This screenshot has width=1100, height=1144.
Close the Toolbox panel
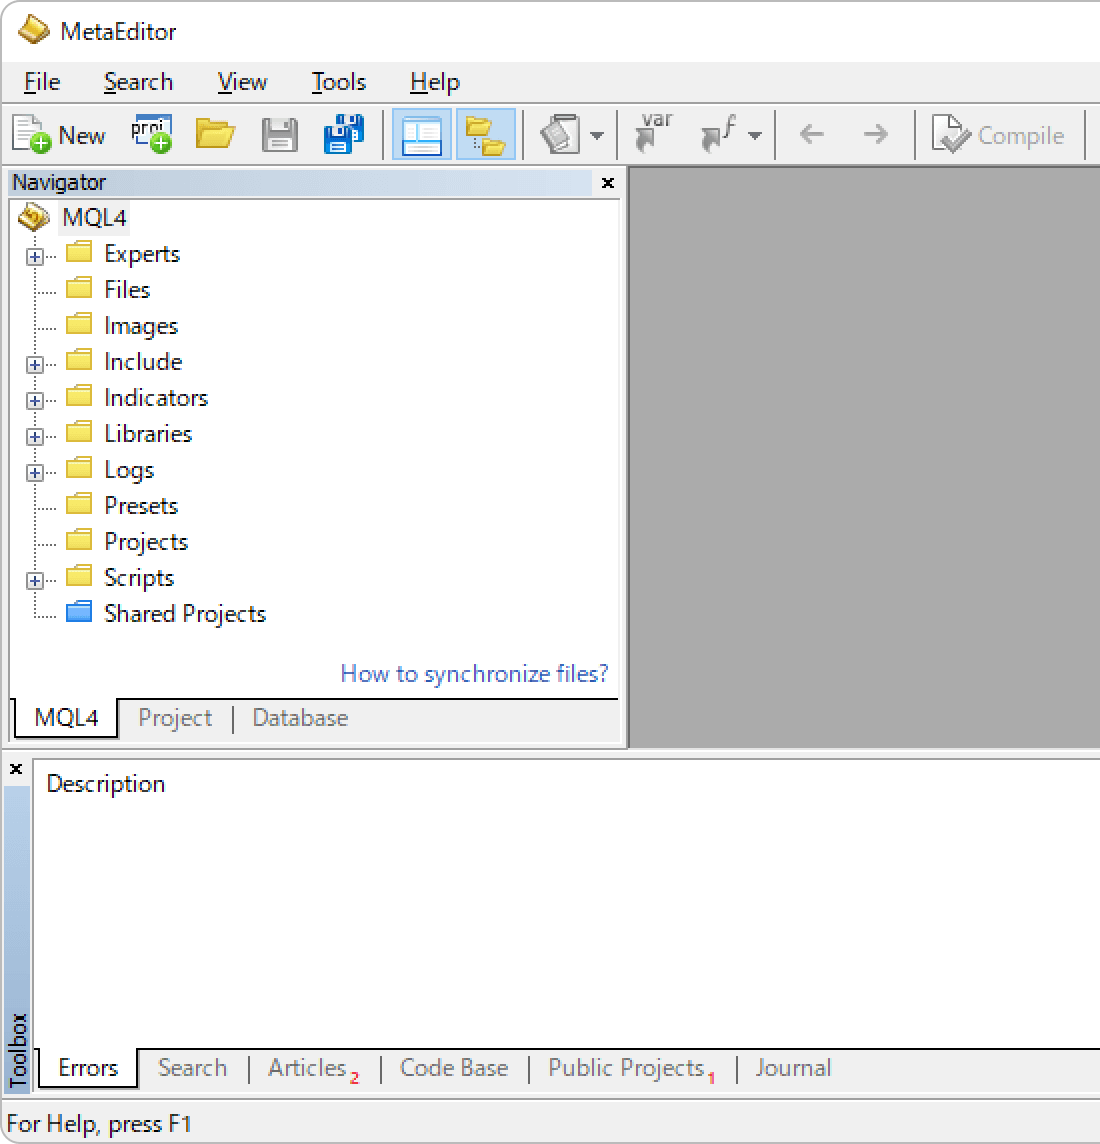[x=16, y=769]
